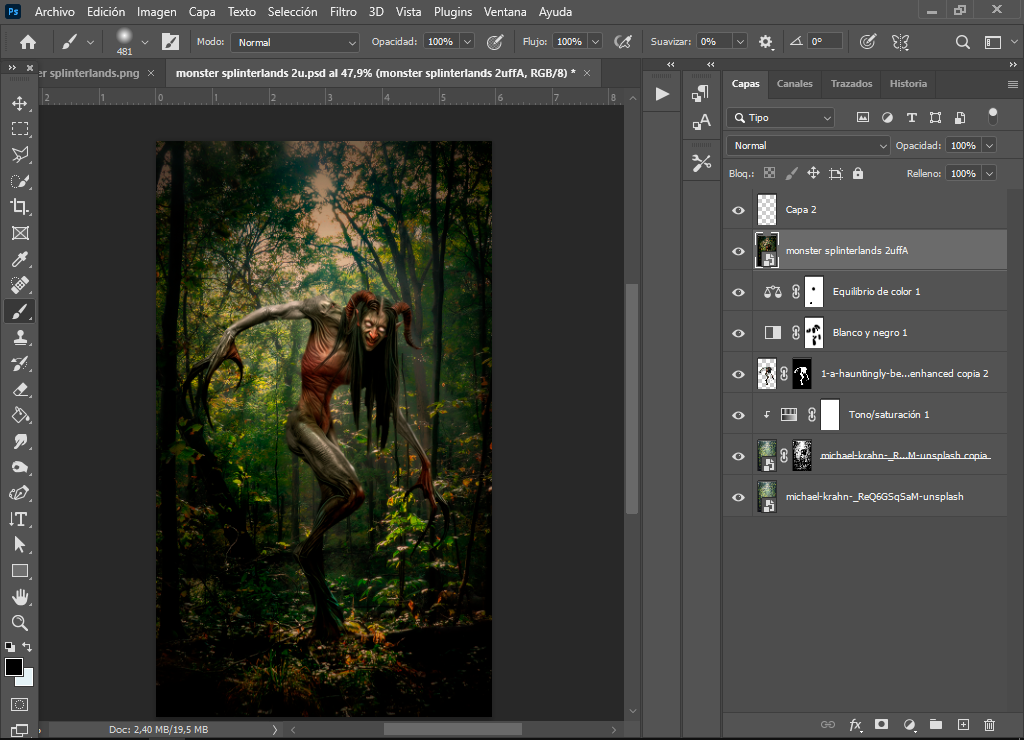The image size is (1024, 740).
Task: Open the Capa menu
Action: (202, 12)
